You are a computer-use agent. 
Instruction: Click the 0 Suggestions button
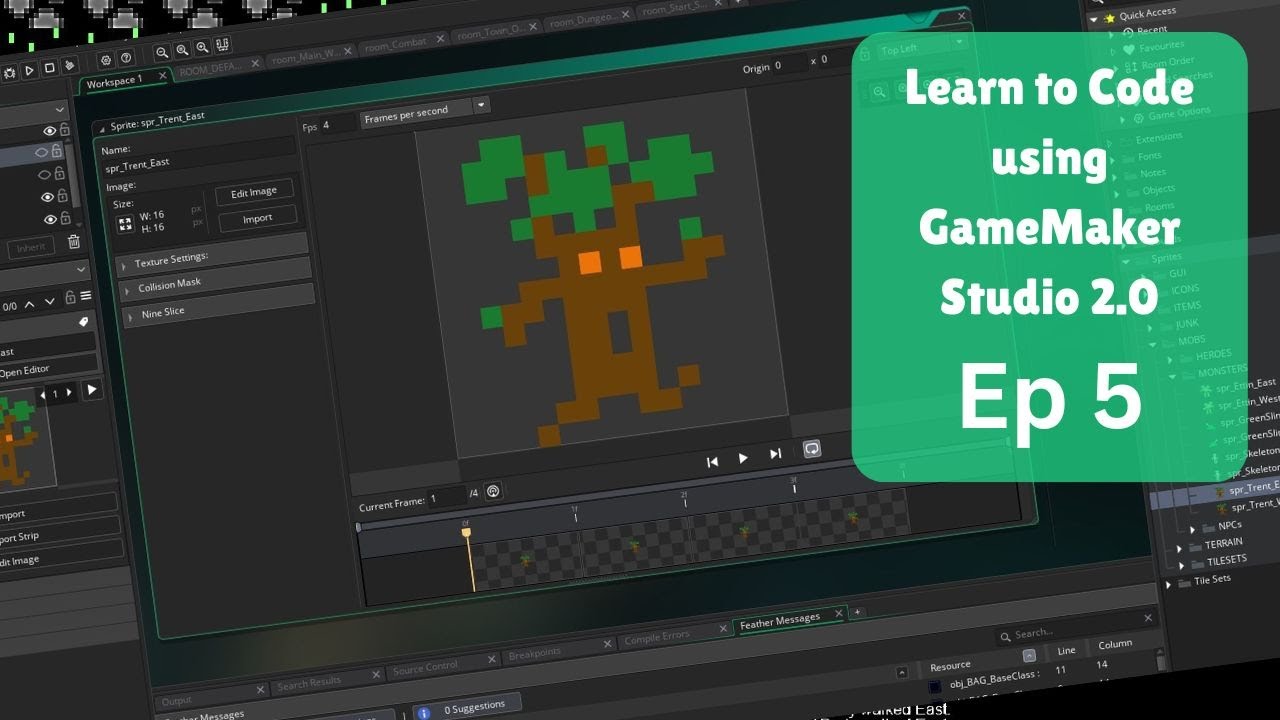click(x=467, y=708)
